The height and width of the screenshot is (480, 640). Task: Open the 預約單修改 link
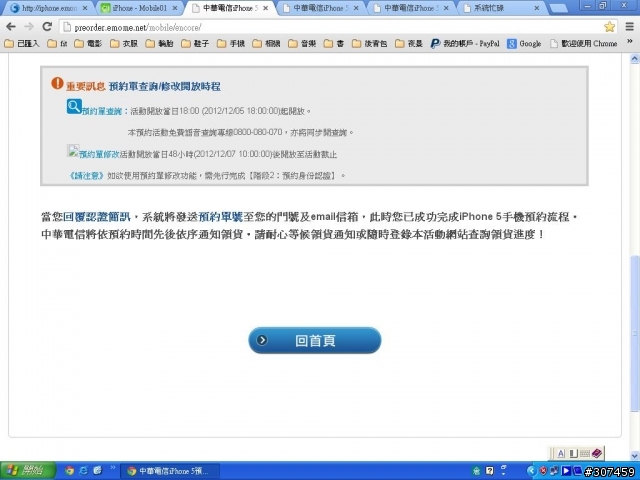pyautogui.click(x=99, y=154)
